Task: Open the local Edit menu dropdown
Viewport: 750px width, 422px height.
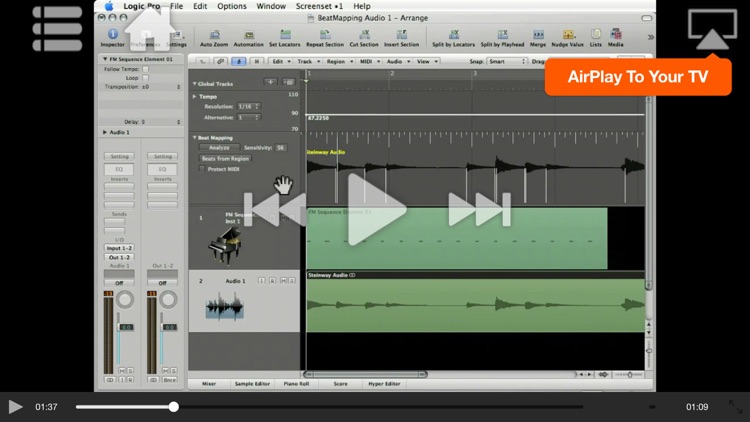Action: coord(280,61)
